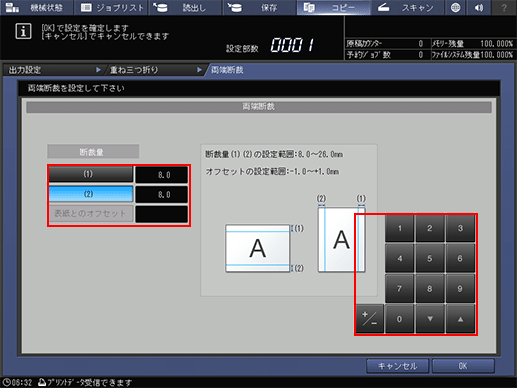Tap keypad digit 9
This screenshot has height=388, width=517.
(x=460, y=289)
